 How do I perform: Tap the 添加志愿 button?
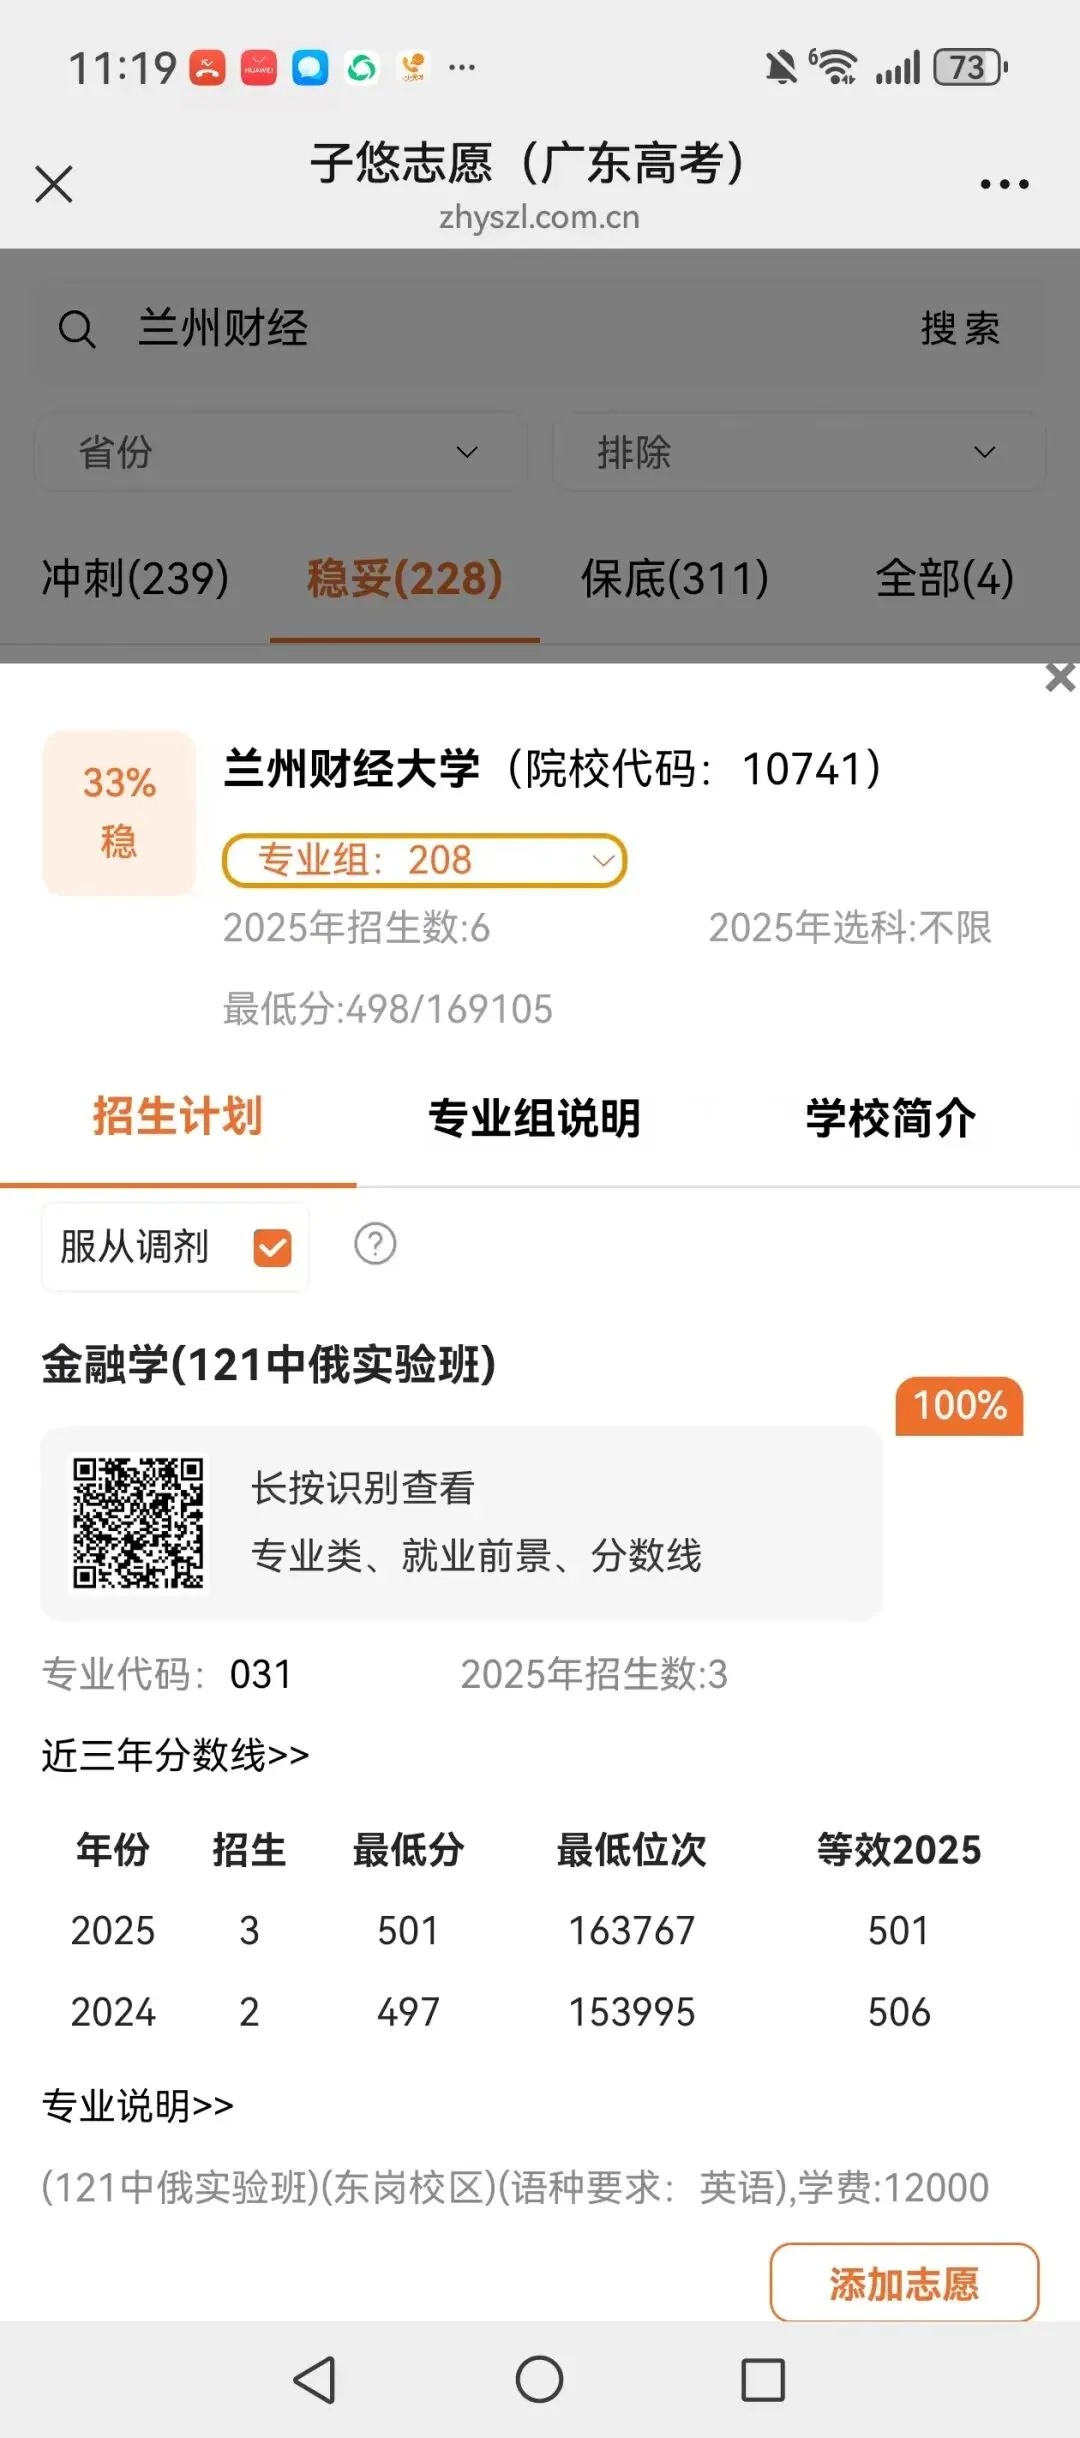point(904,2283)
